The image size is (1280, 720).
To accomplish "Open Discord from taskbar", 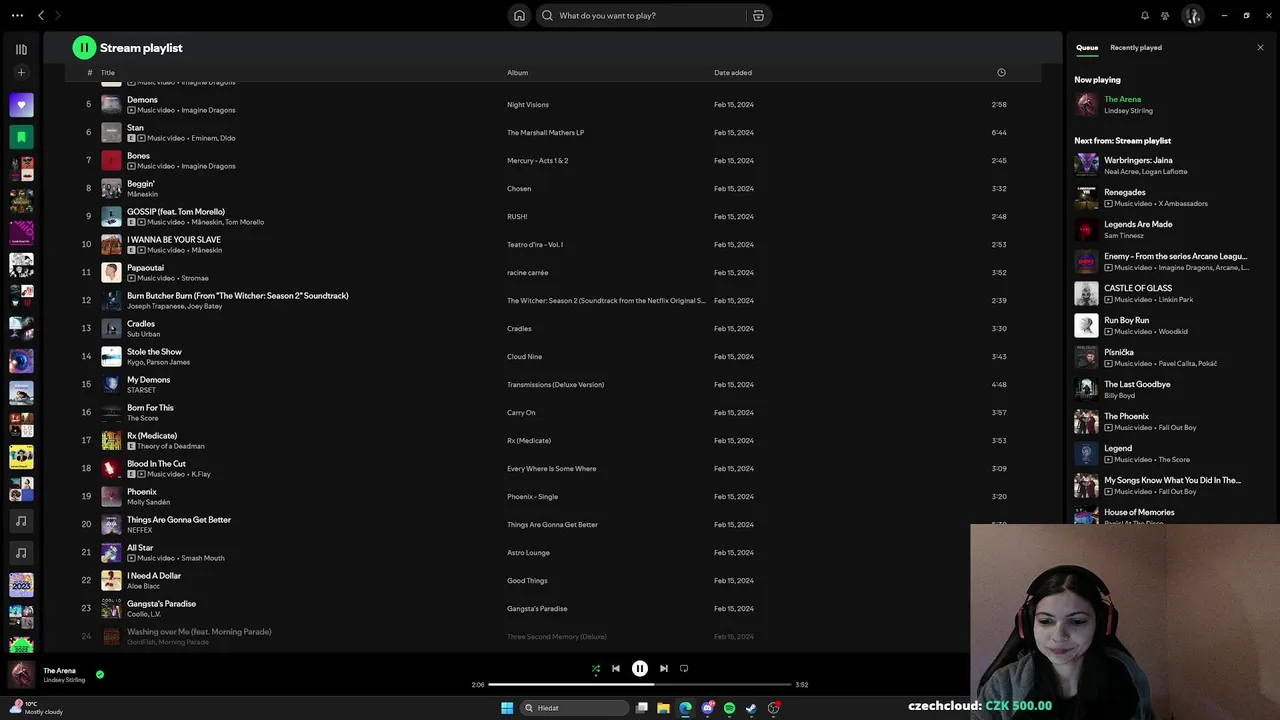I will tap(707, 708).
